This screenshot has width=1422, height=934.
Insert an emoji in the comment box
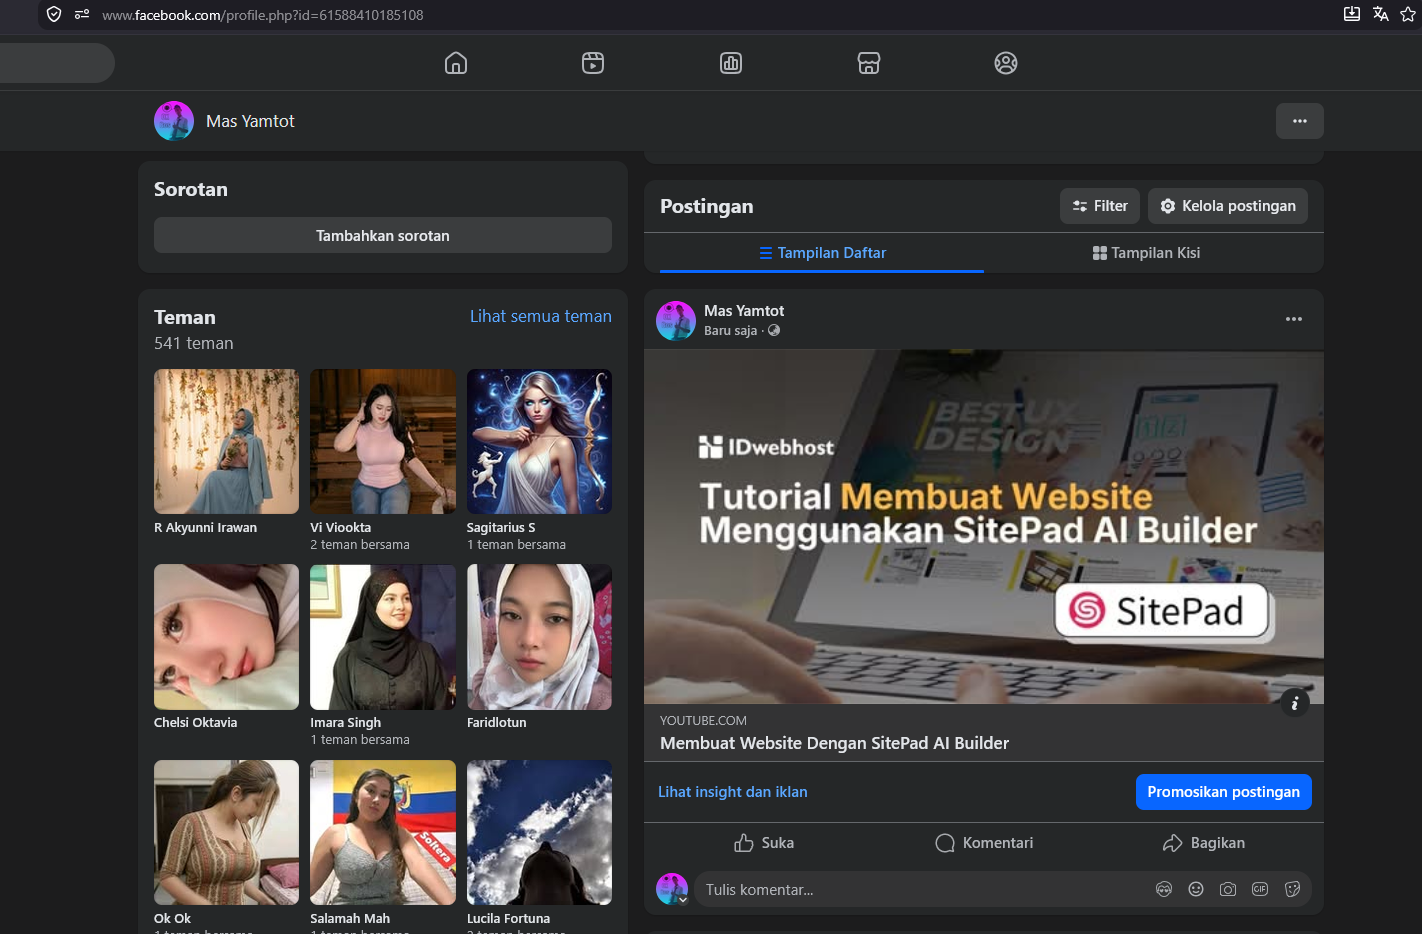coord(1196,889)
